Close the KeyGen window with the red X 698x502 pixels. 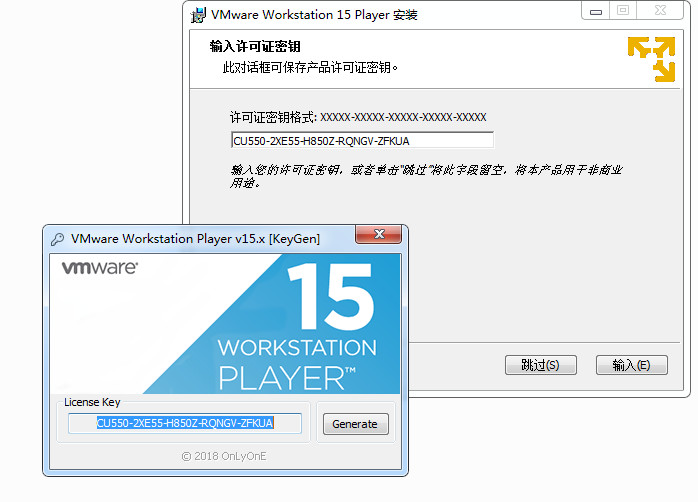[379, 234]
